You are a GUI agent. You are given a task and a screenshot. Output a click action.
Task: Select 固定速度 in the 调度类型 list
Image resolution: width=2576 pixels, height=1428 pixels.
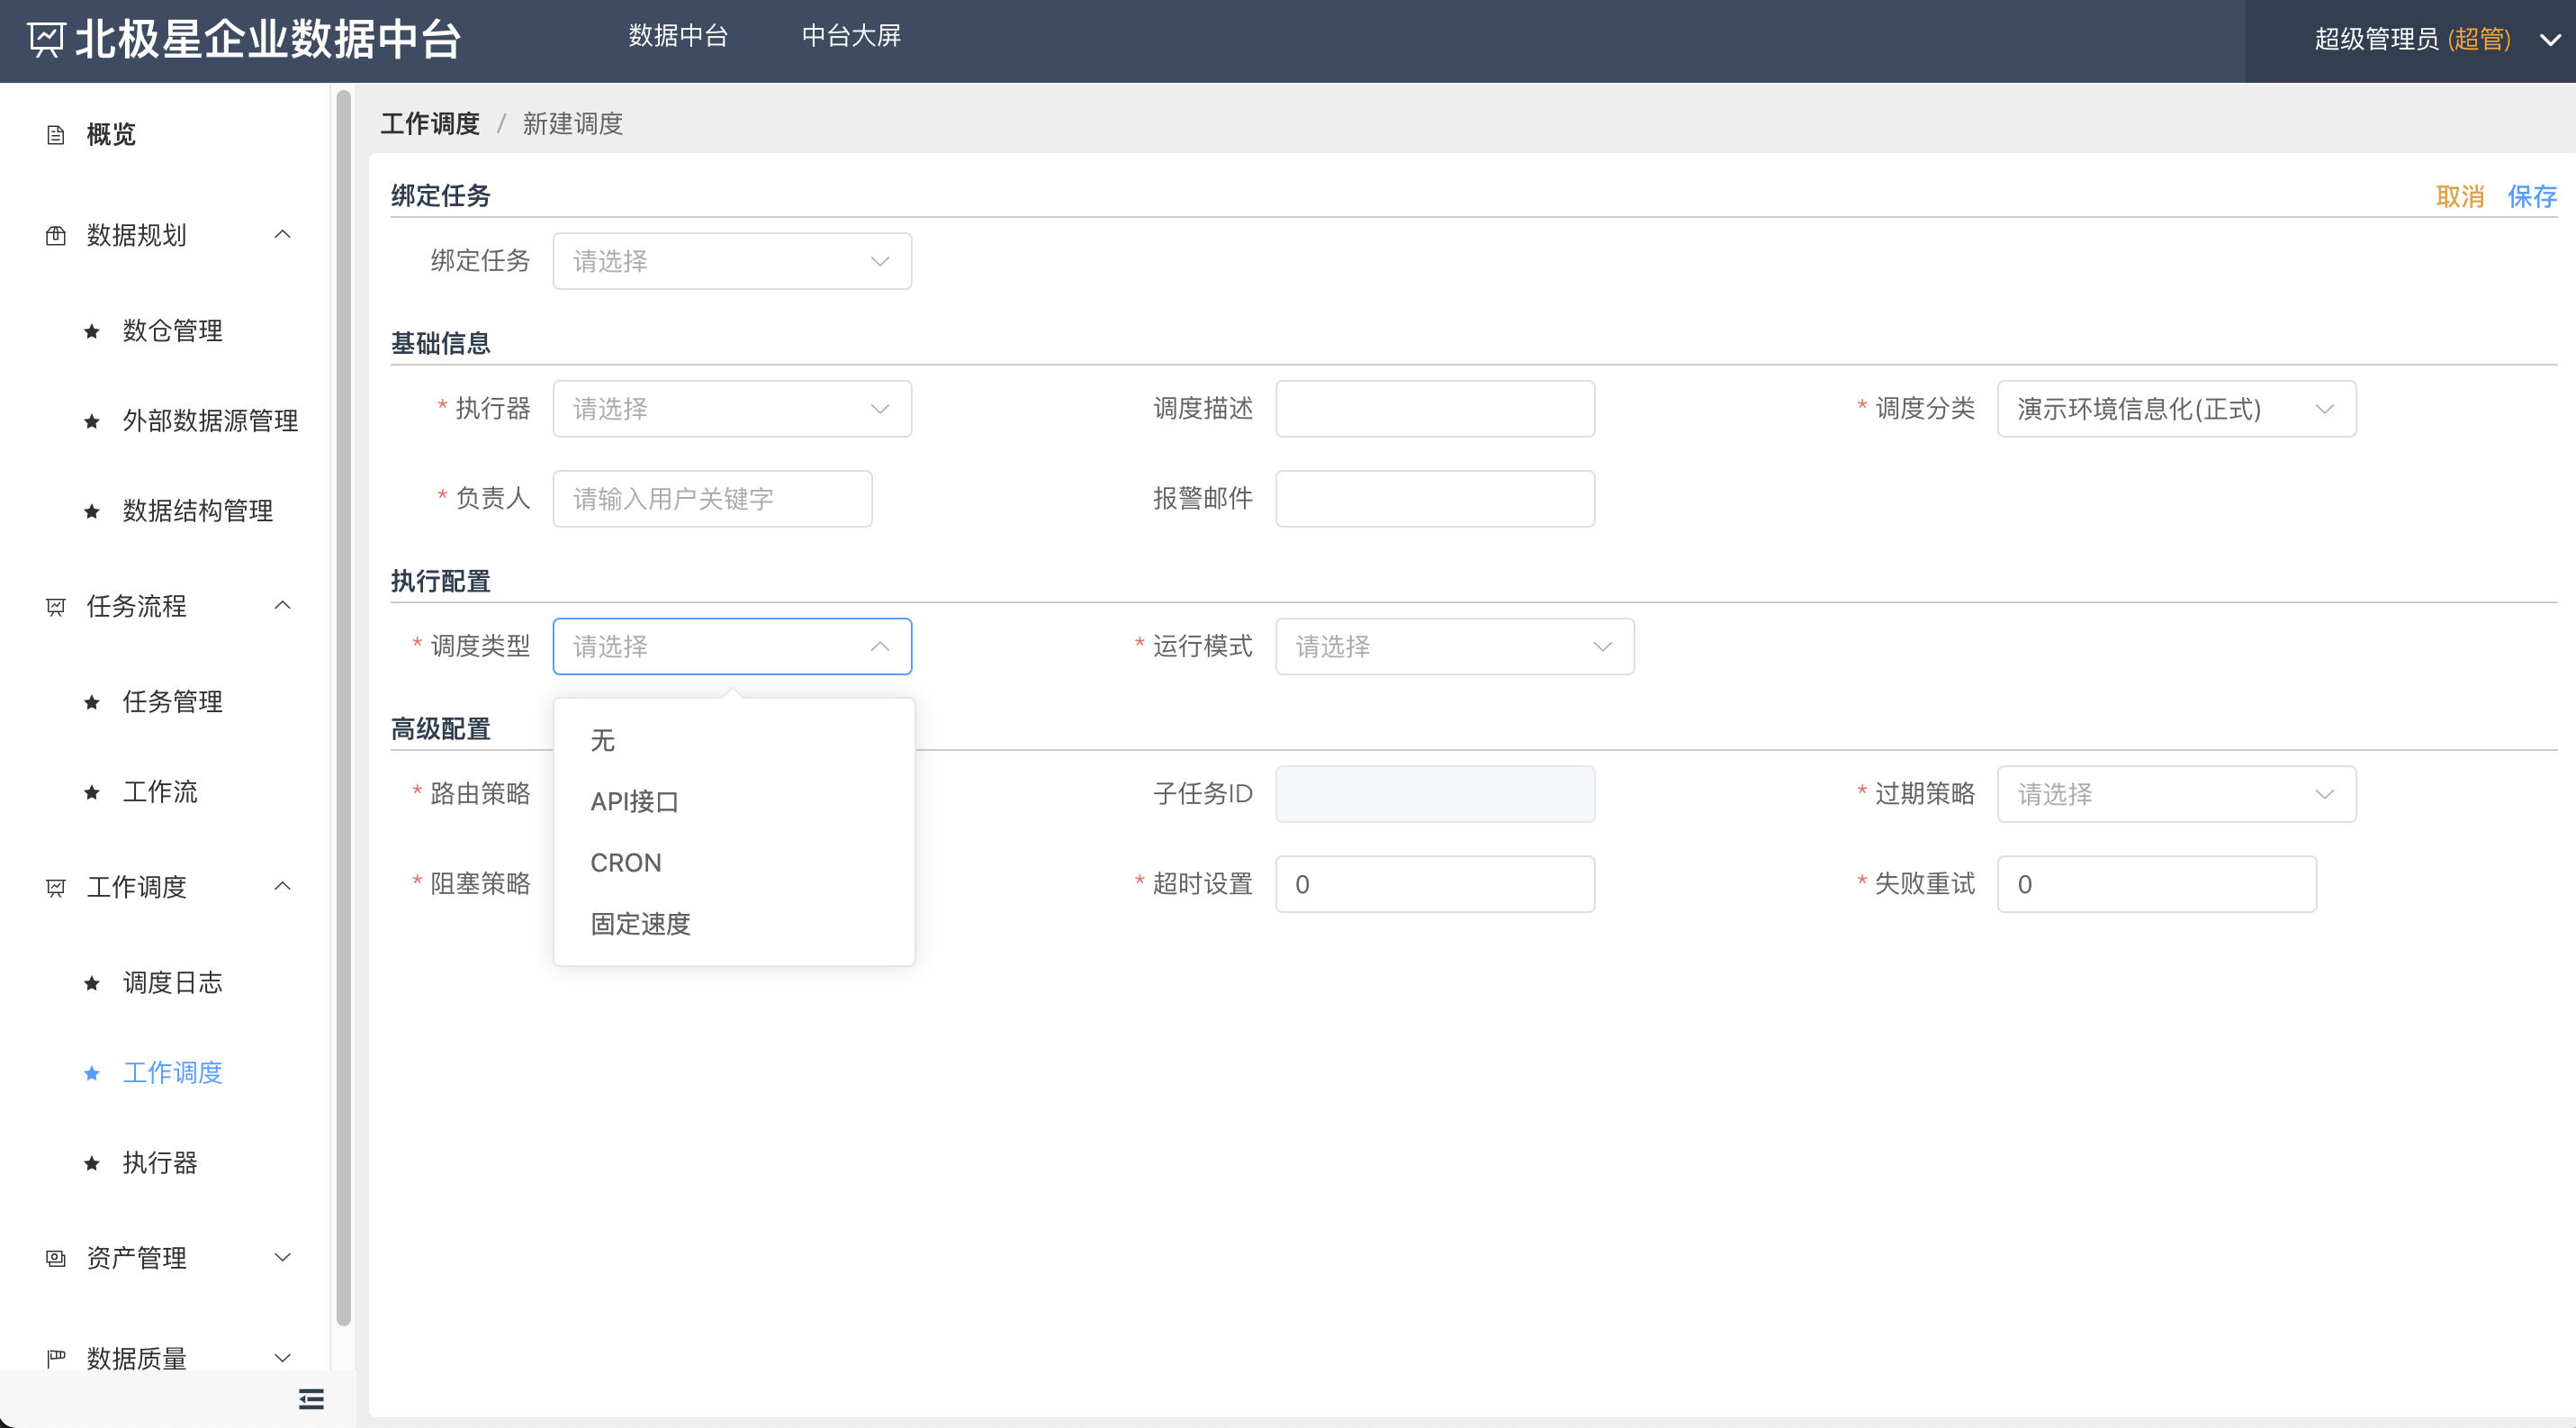(x=734, y=924)
